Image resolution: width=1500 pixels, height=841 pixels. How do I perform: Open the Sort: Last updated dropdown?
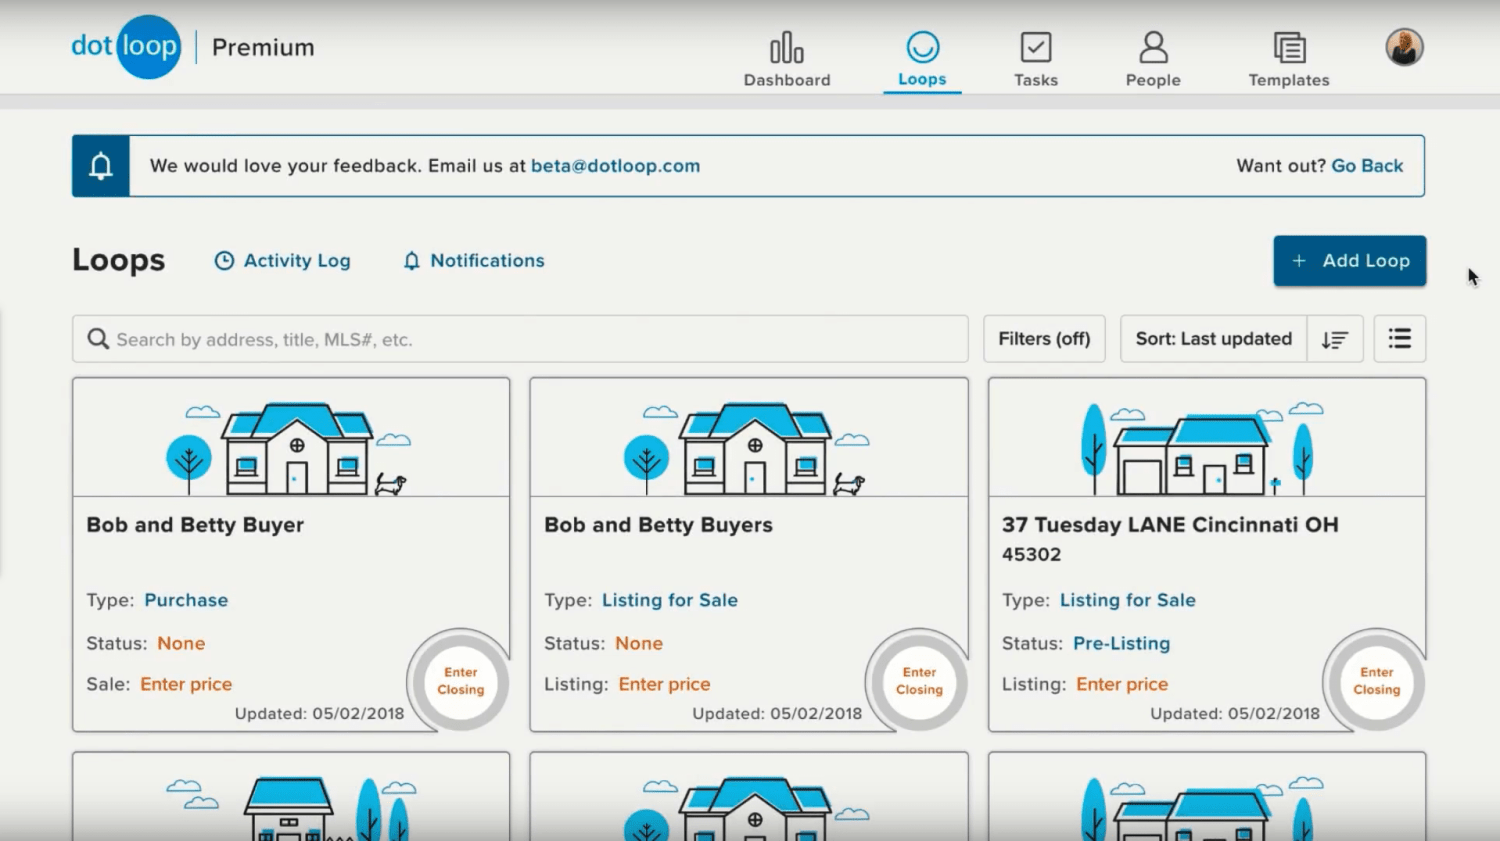(1212, 338)
